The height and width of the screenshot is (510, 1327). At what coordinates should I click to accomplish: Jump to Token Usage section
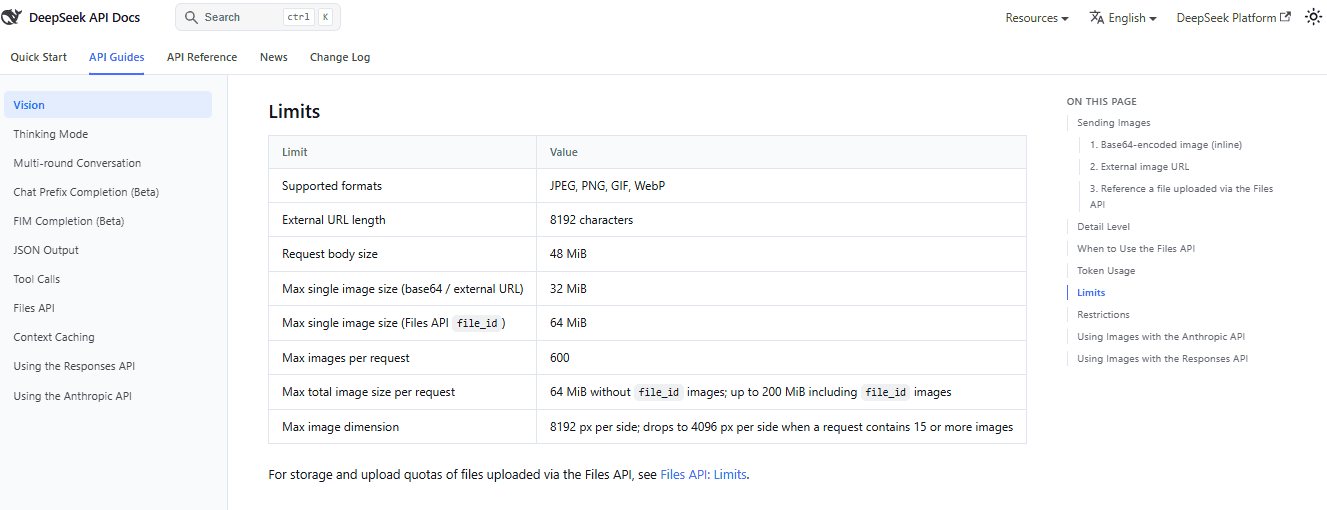1106,271
